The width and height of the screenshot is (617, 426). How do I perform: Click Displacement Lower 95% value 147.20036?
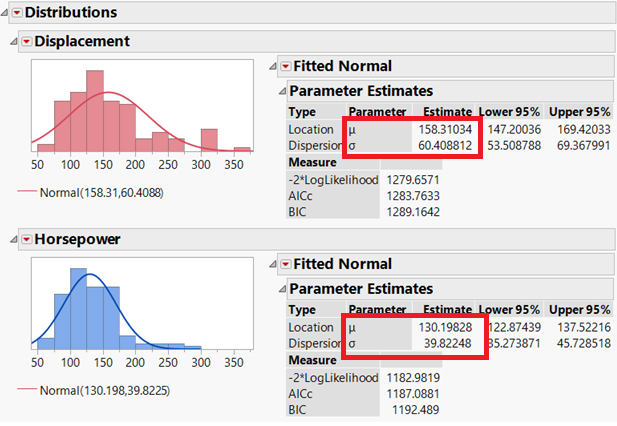(x=514, y=129)
